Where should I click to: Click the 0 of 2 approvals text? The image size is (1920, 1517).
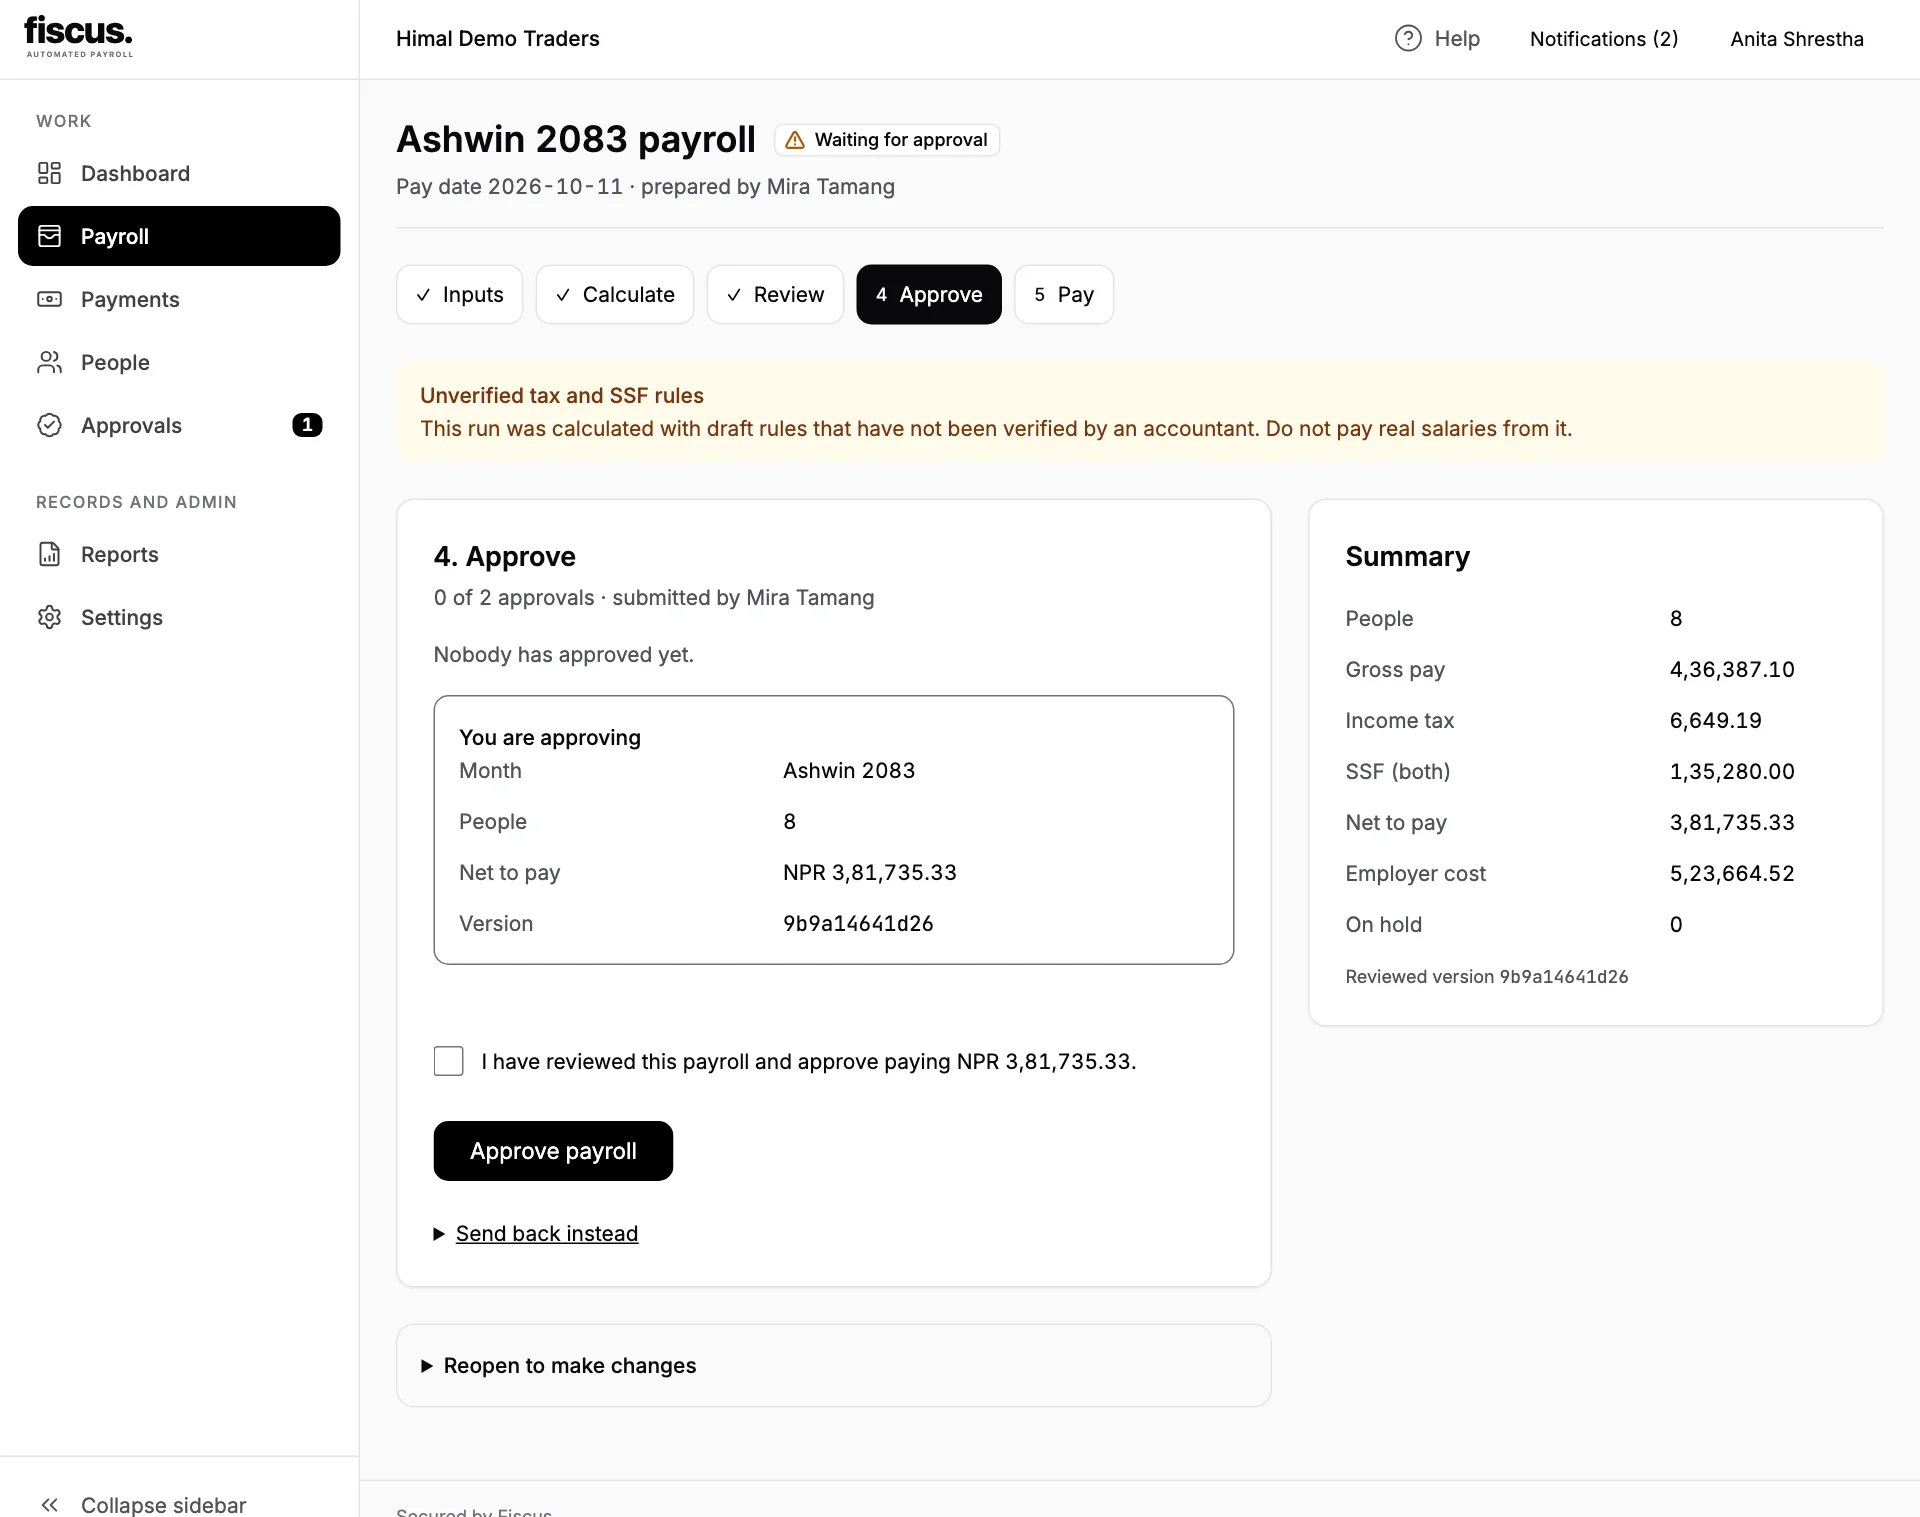514,598
